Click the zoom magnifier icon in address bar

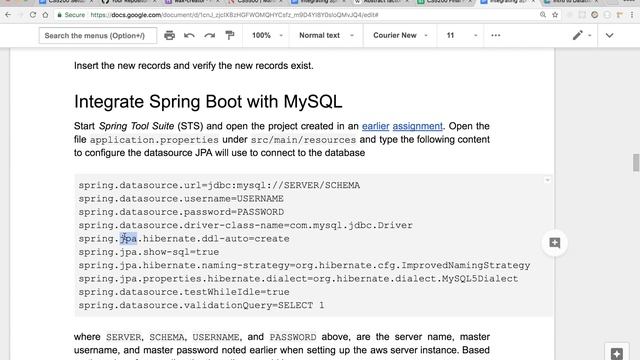543,15
